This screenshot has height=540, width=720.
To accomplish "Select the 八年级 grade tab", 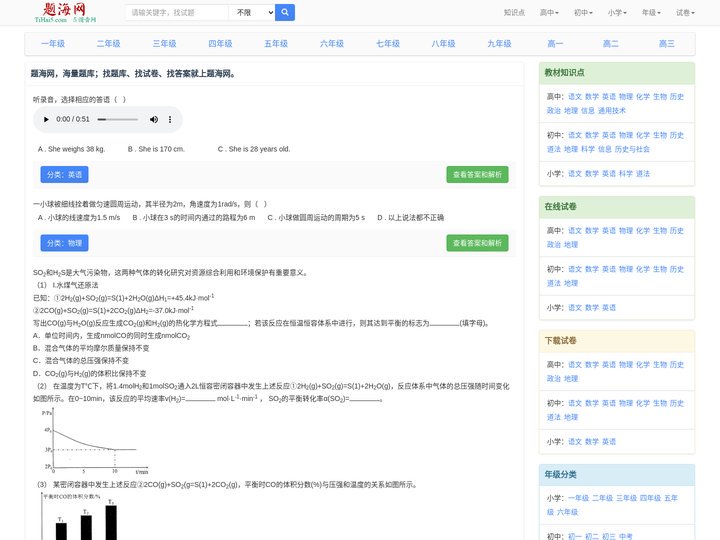I will tap(444, 44).
